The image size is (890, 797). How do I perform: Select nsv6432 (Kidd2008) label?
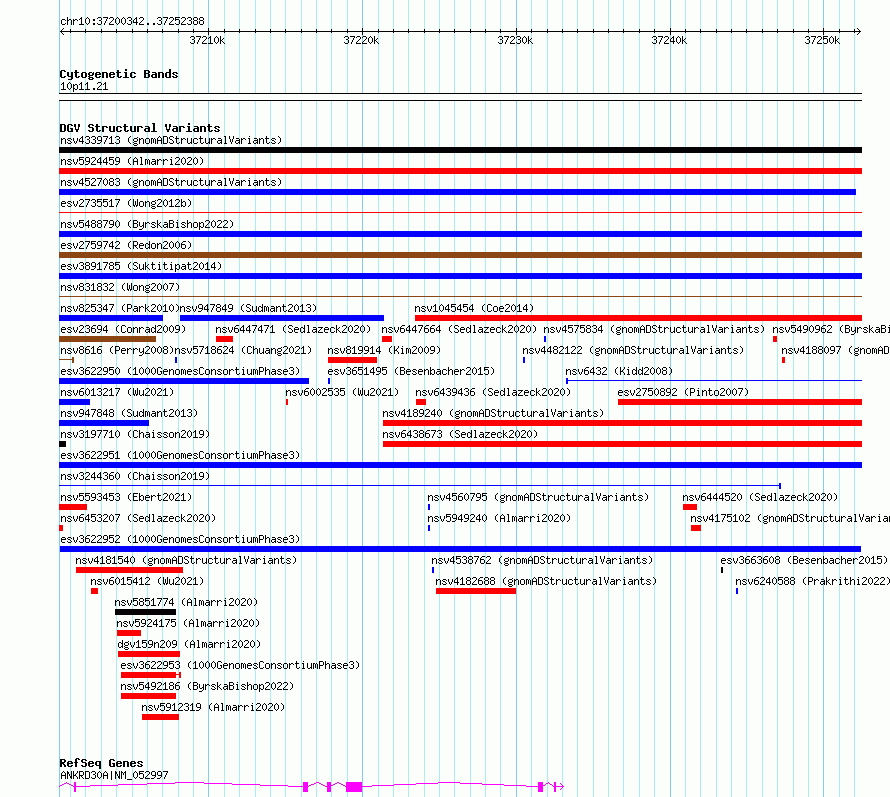pyautogui.click(x=619, y=371)
